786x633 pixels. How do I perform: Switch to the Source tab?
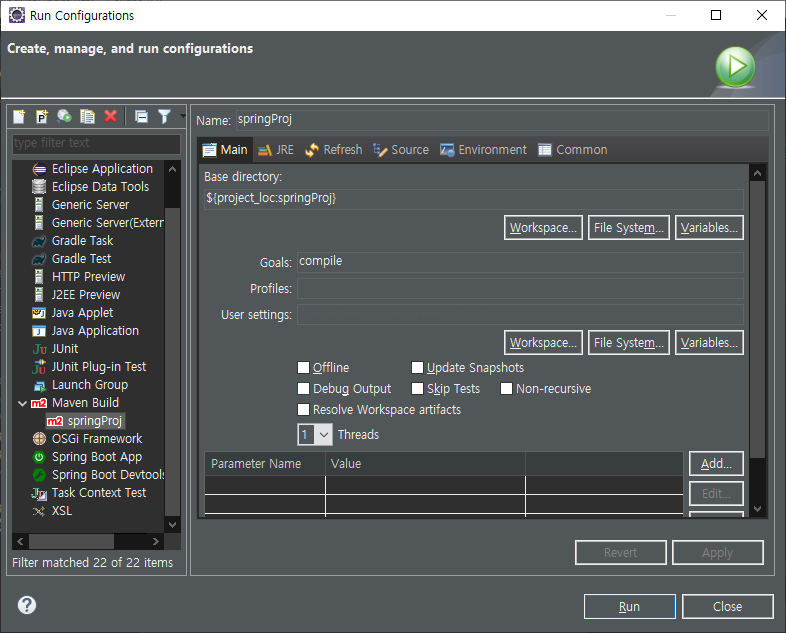pyautogui.click(x=401, y=150)
